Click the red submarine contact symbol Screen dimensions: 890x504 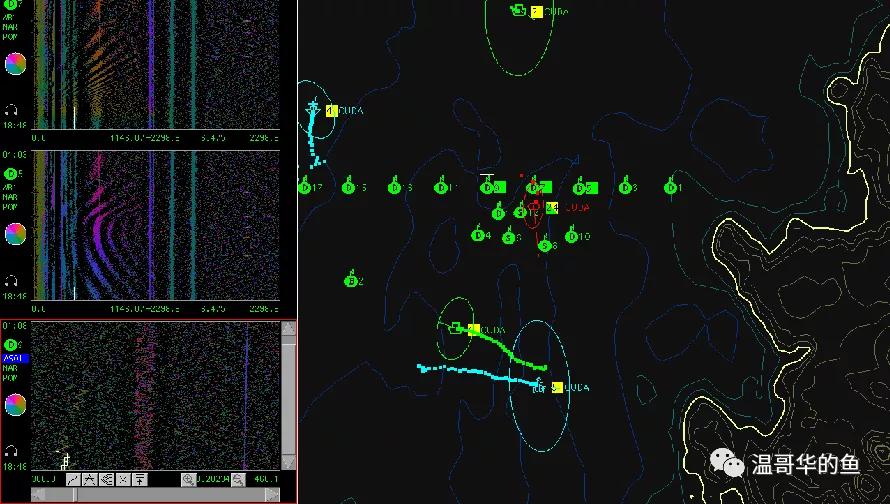(534, 207)
